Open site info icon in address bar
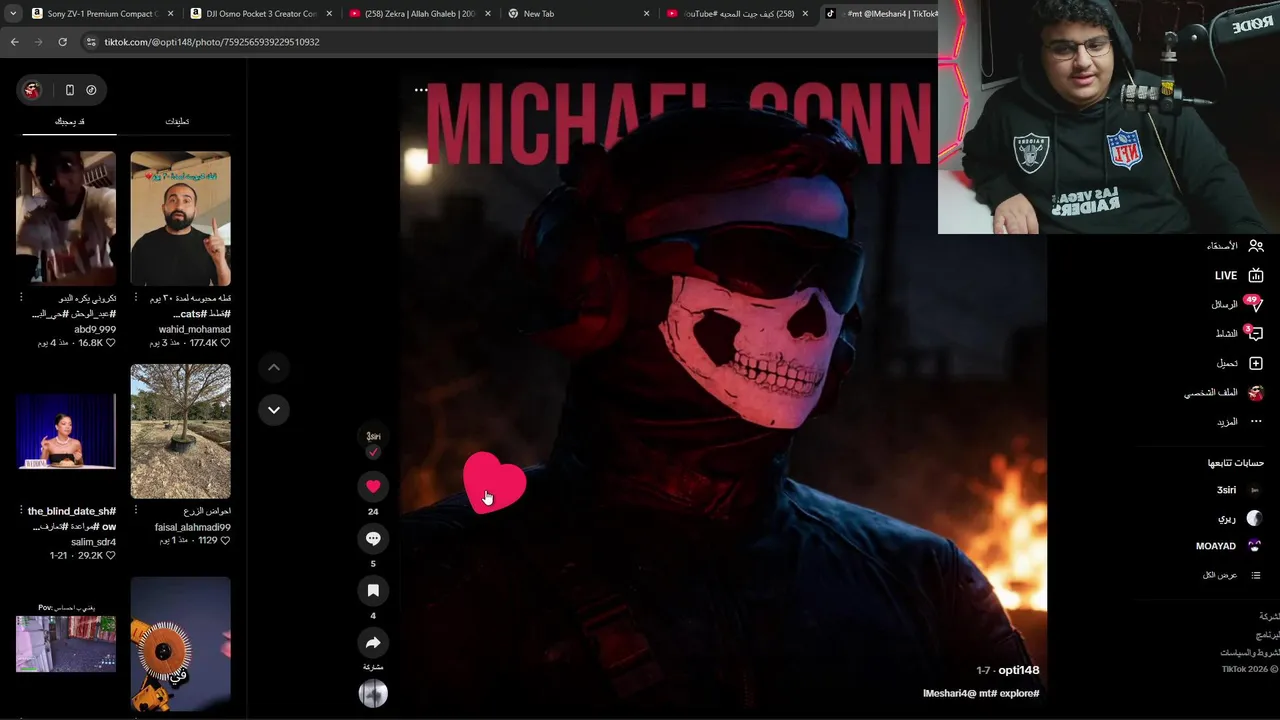The height and width of the screenshot is (720, 1280). pyautogui.click(x=91, y=42)
